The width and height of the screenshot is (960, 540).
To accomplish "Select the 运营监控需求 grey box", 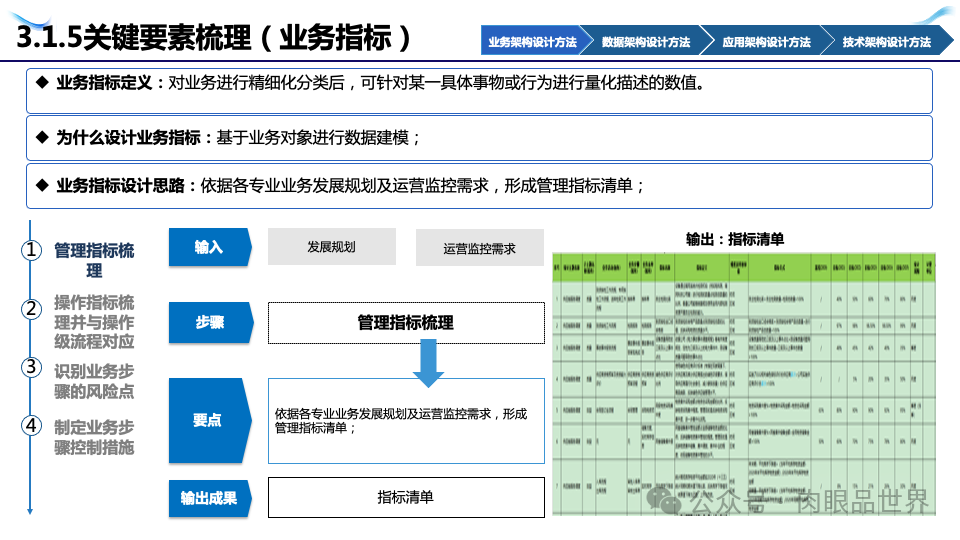I will coord(479,248).
